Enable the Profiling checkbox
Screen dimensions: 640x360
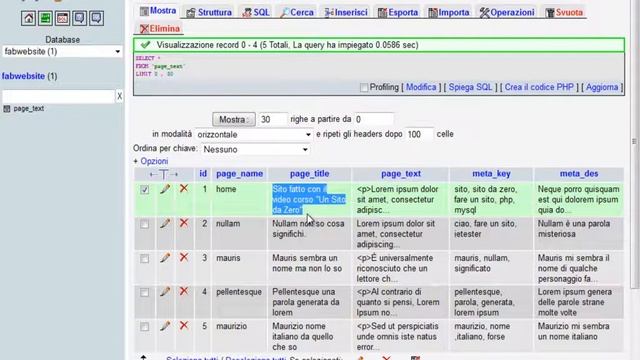(364, 87)
